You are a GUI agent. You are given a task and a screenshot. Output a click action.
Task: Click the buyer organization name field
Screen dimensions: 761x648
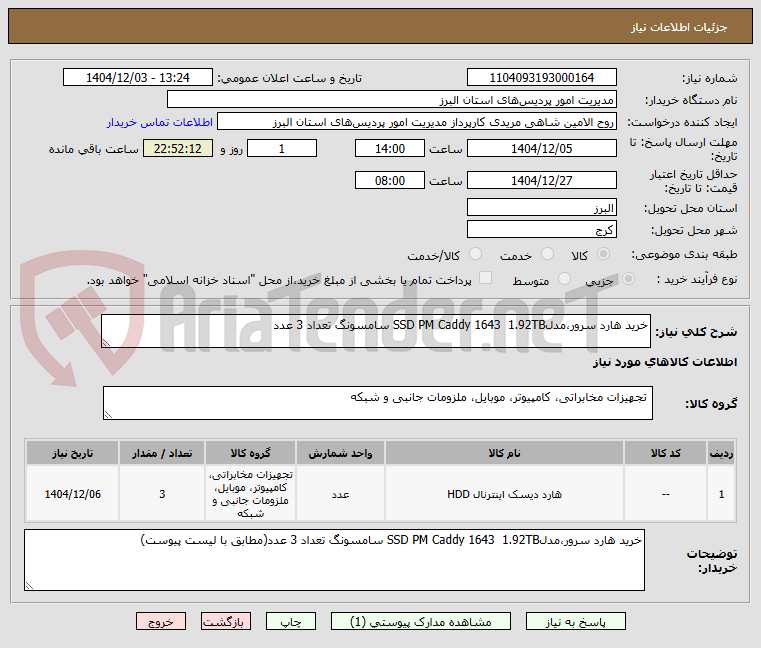click(392, 100)
